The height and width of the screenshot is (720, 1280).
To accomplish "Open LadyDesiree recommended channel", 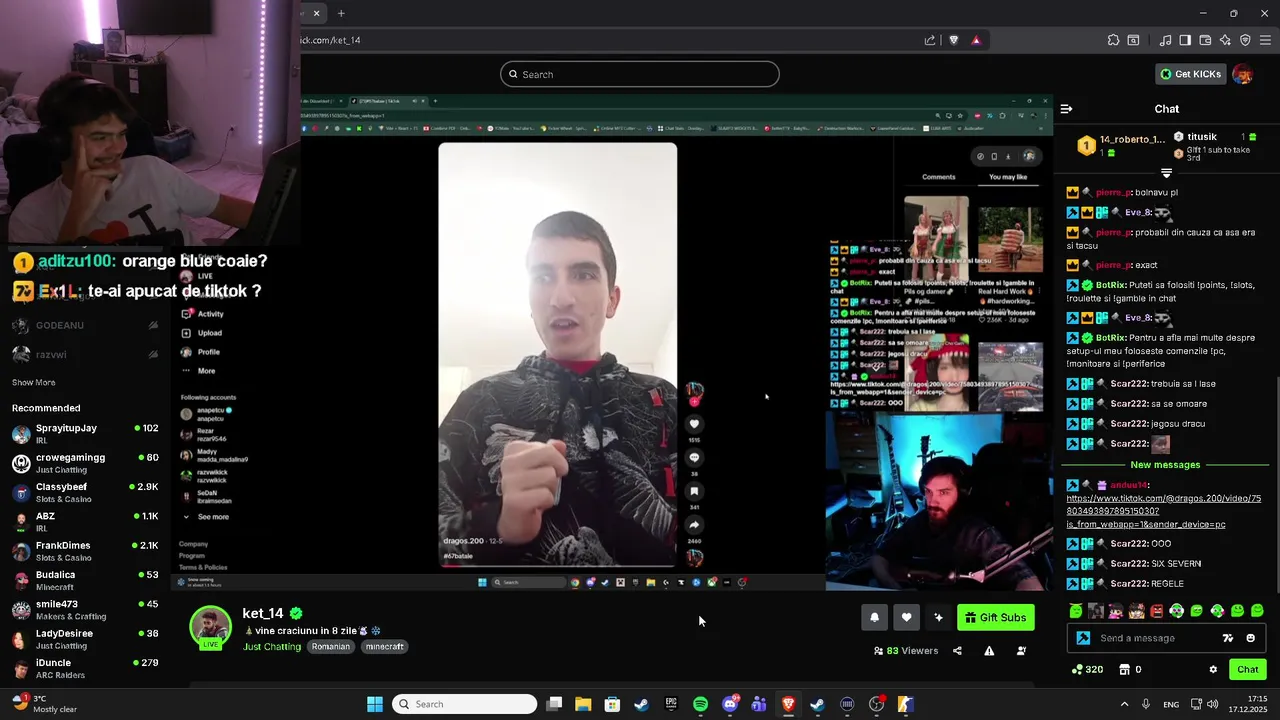I will click(85, 639).
